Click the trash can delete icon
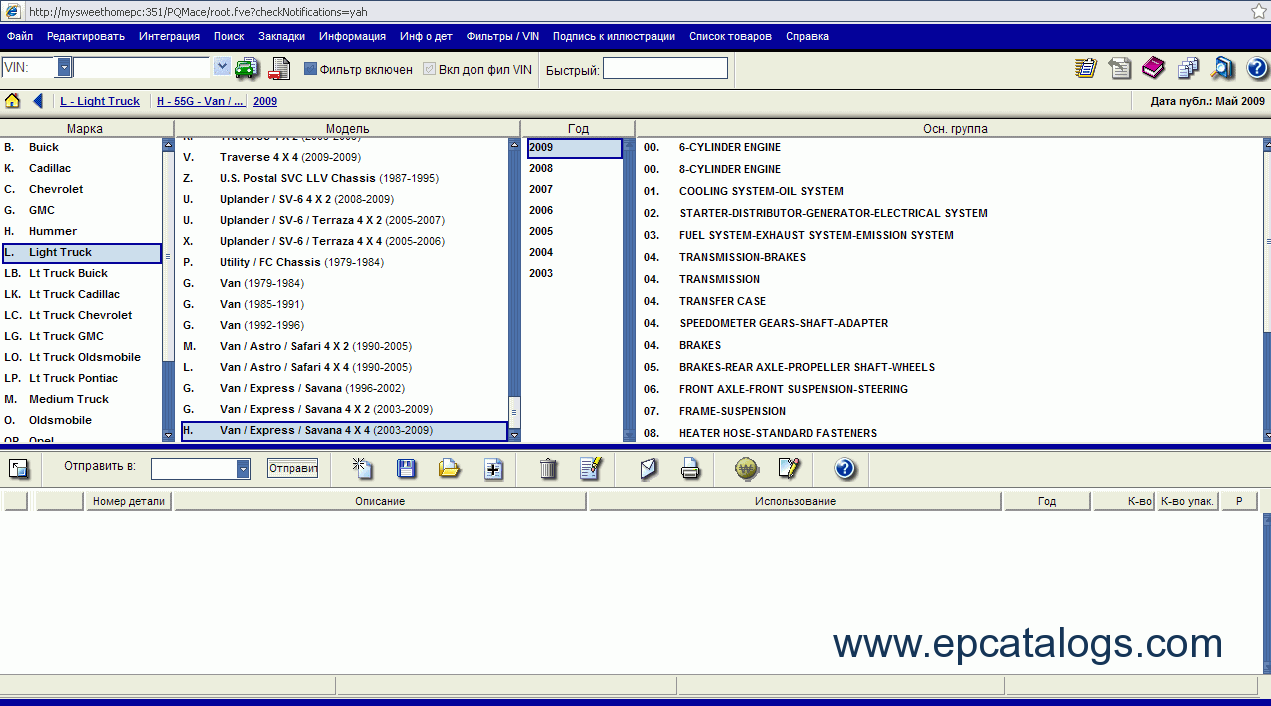The height and width of the screenshot is (706, 1271). [548, 468]
